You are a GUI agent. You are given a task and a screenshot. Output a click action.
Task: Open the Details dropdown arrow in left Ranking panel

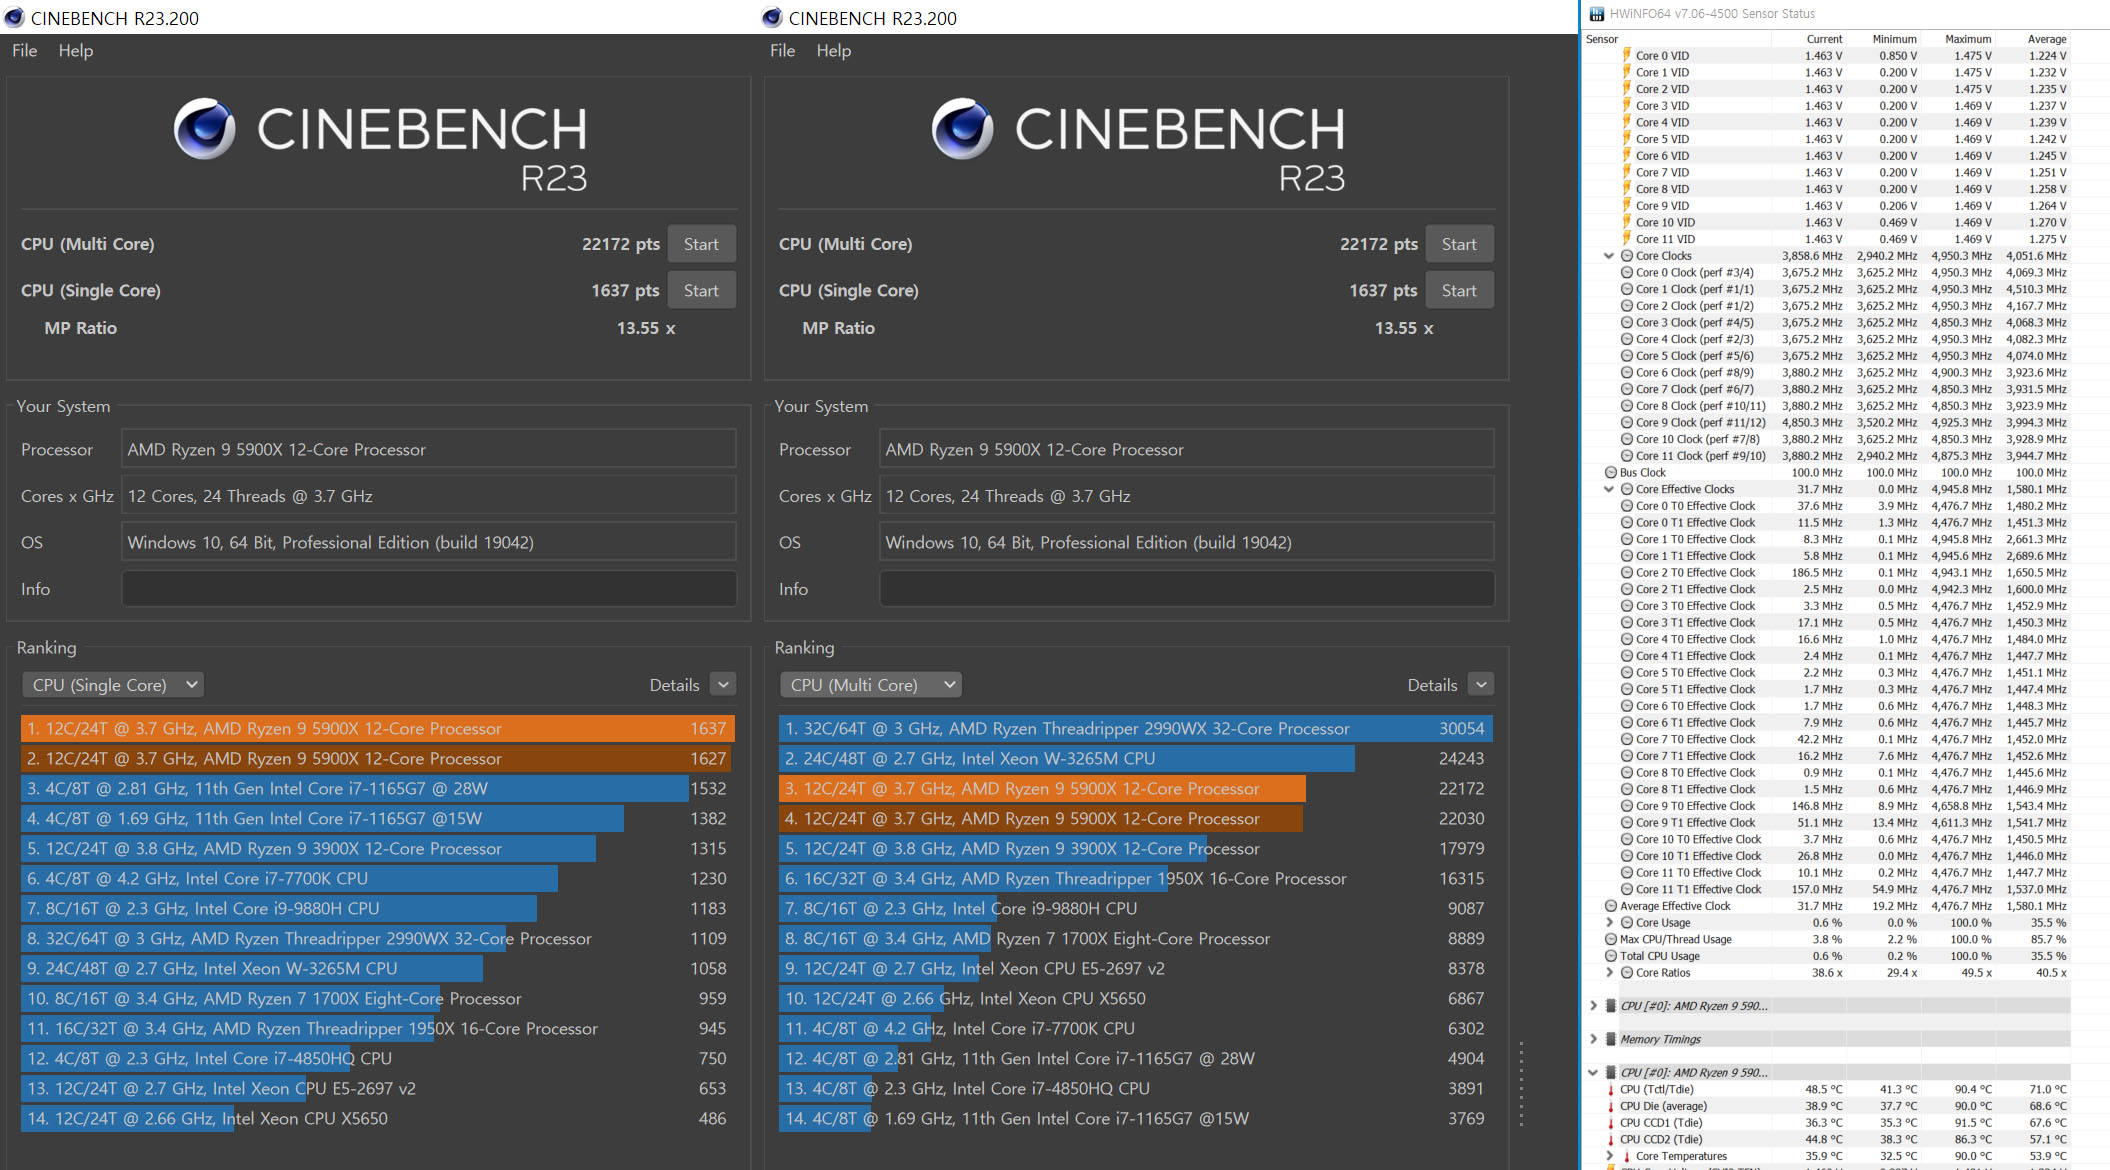coord(723,685)
